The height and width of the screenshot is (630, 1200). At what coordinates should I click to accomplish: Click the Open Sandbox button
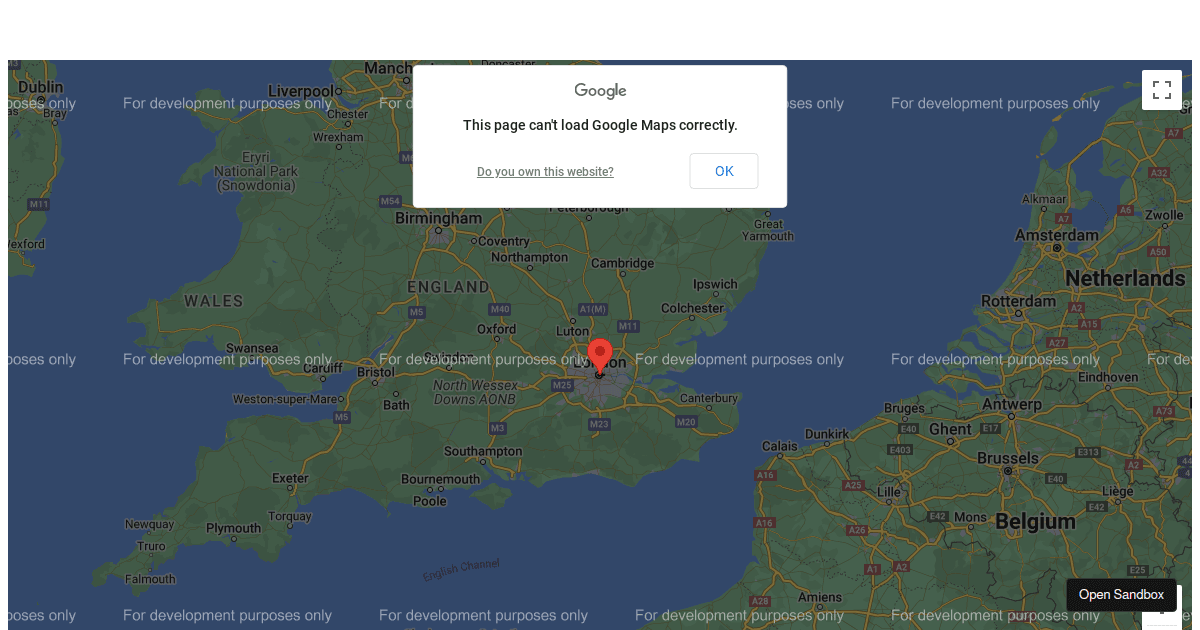(1121, 595)
